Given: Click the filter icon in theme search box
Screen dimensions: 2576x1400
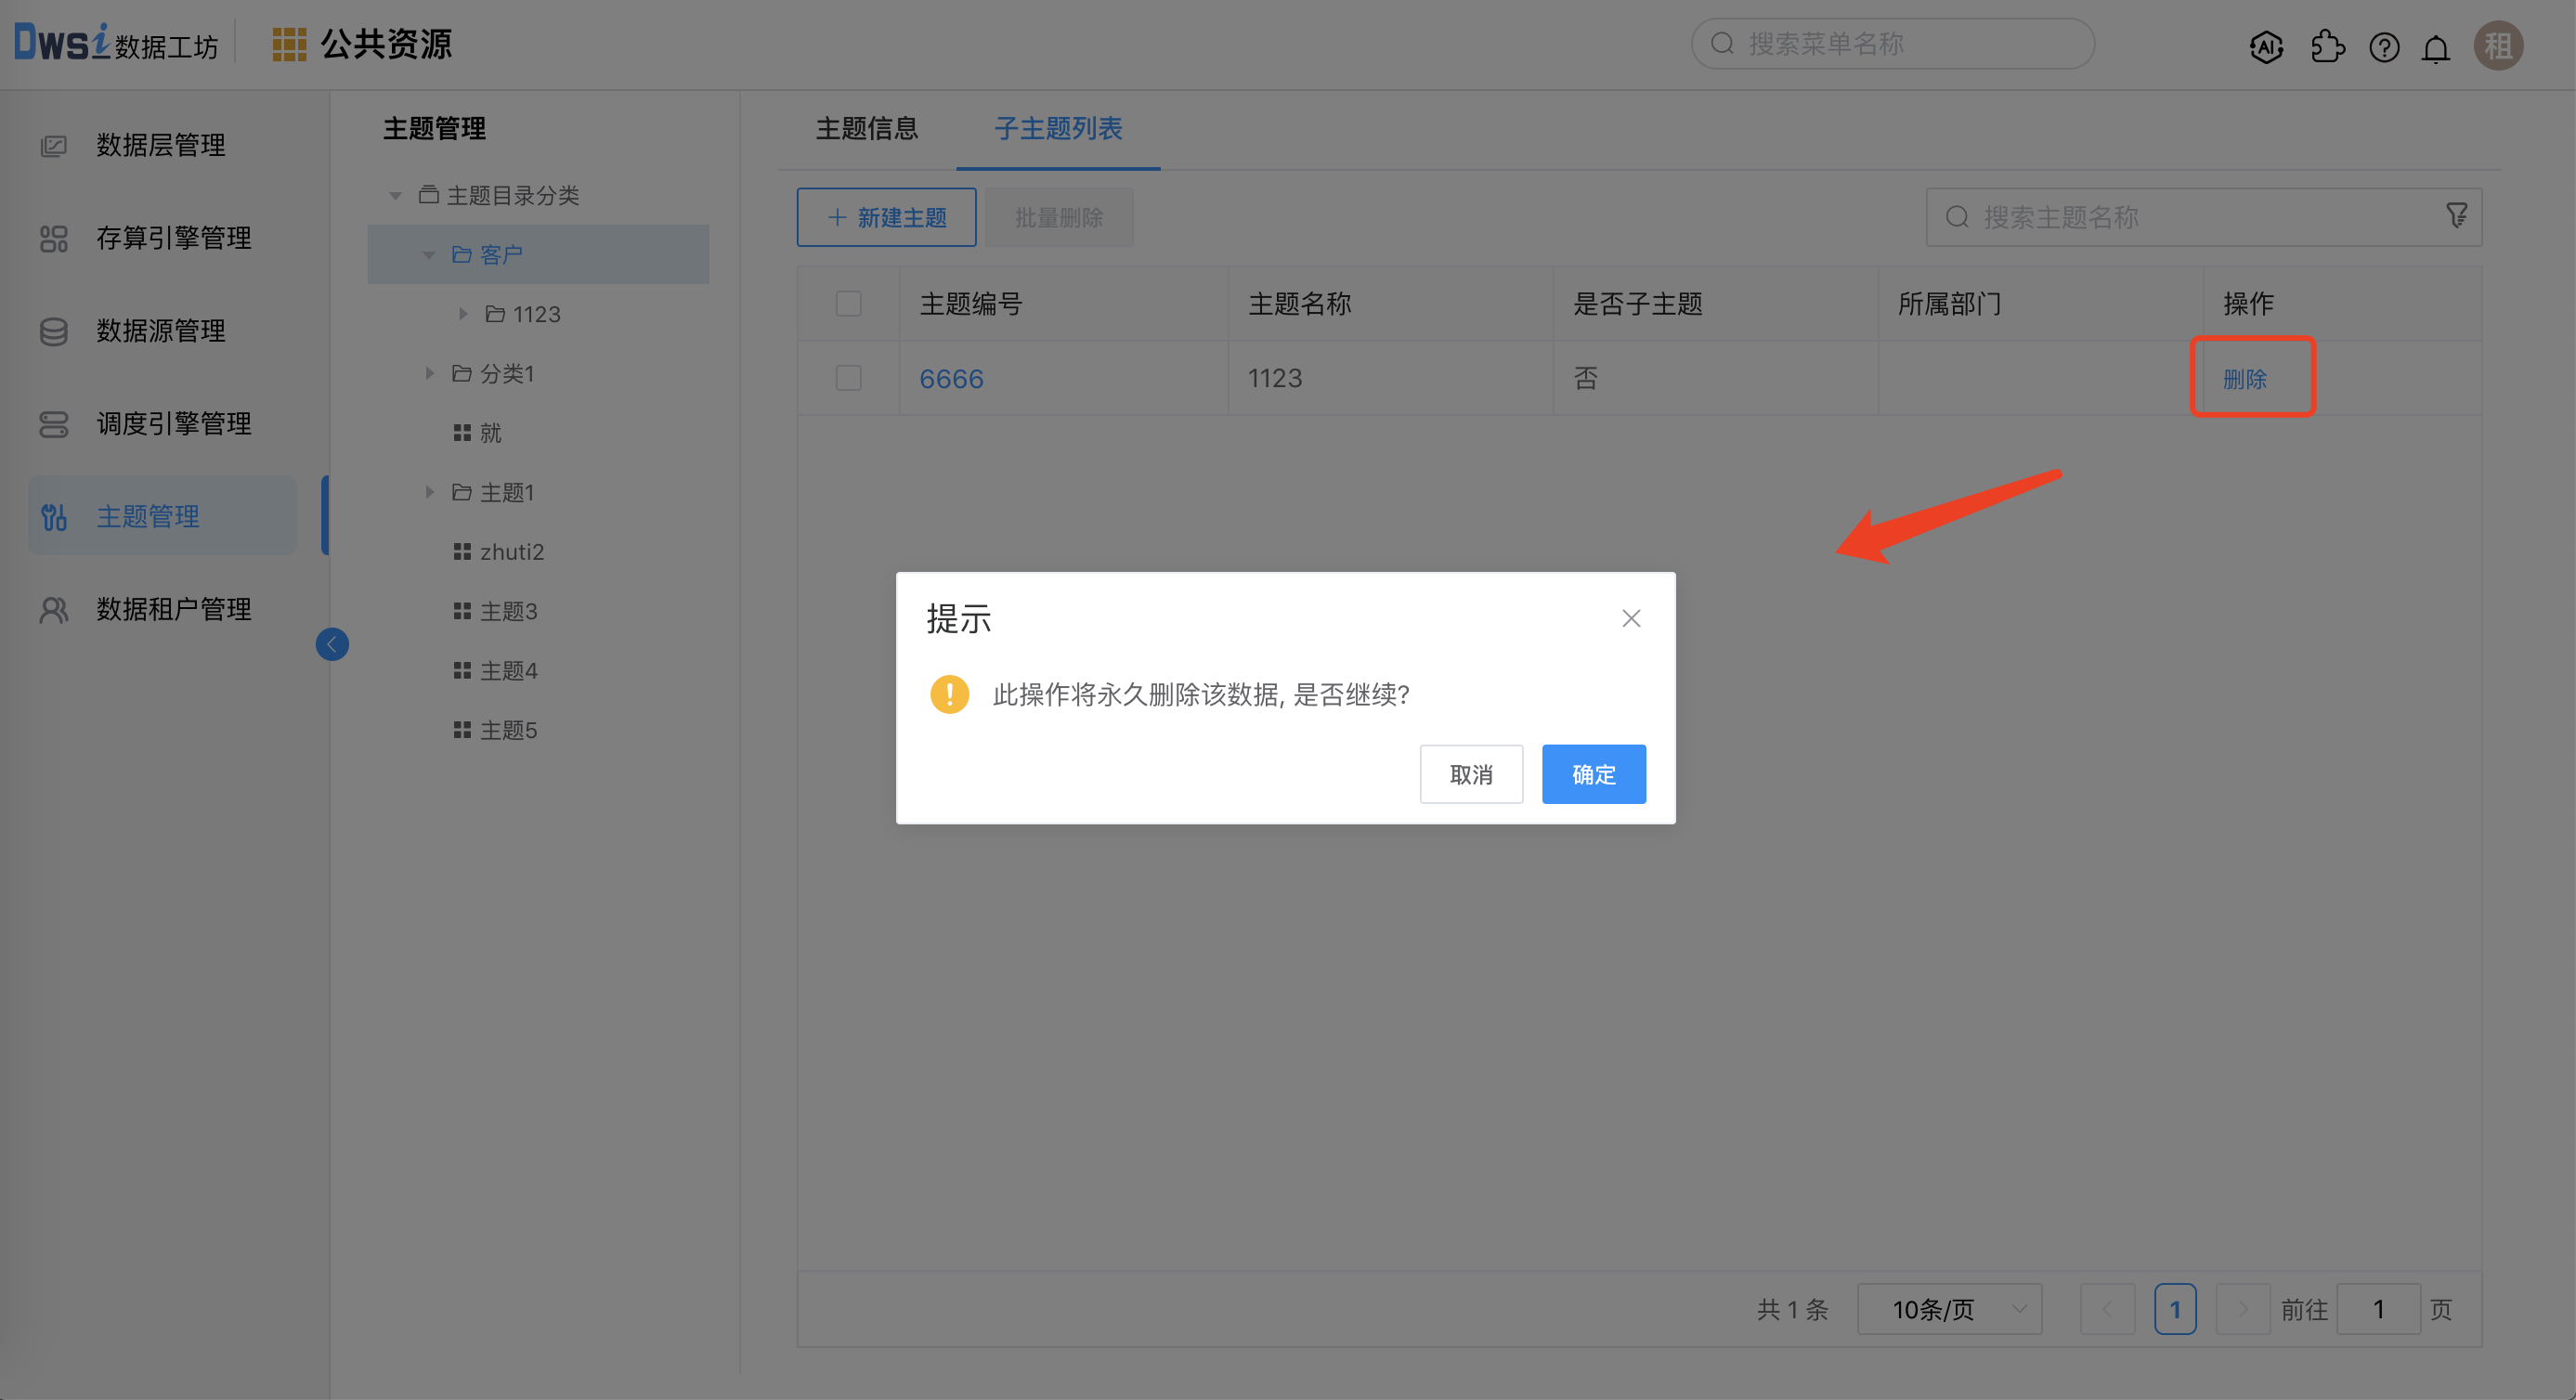Looking at the screenshot, I should [2458, 216].
